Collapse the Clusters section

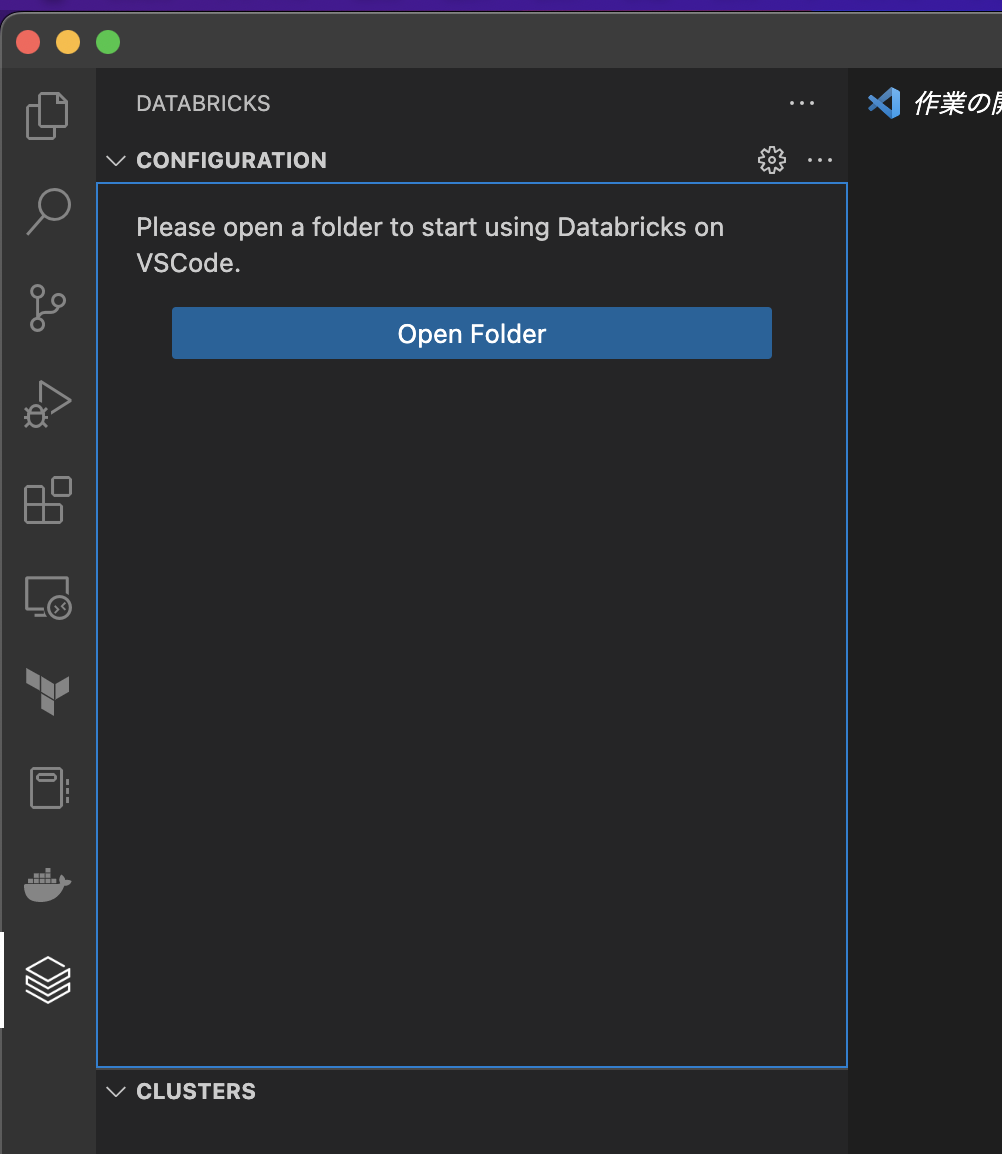116,1091
